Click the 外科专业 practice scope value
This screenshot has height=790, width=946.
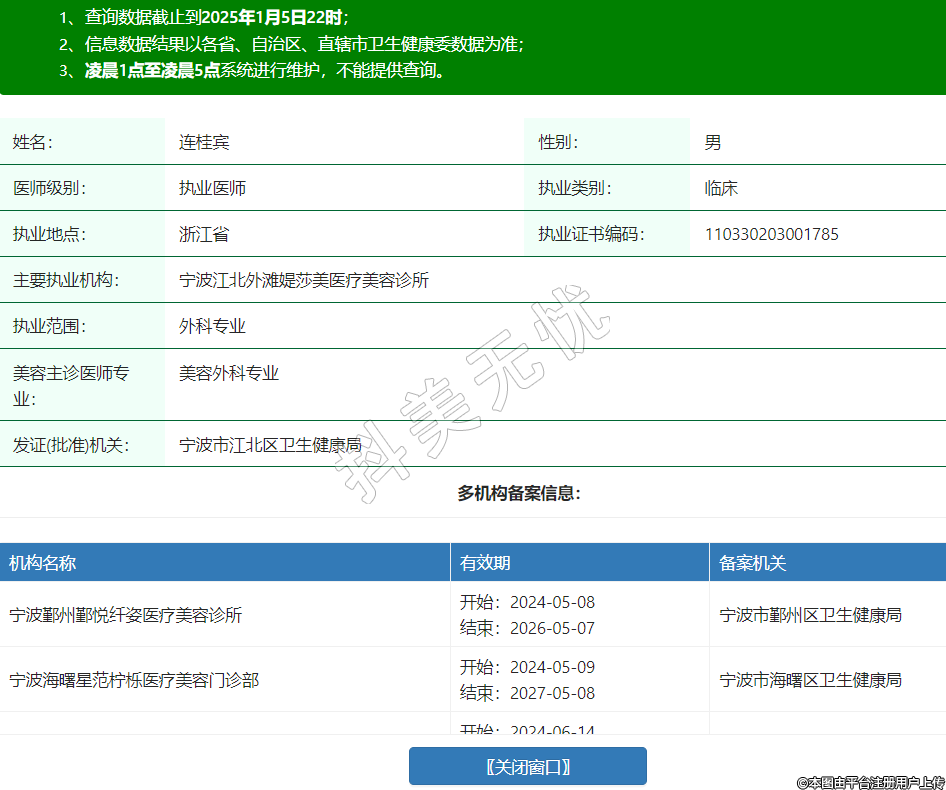pyautogui.click(x=212, y=326)
